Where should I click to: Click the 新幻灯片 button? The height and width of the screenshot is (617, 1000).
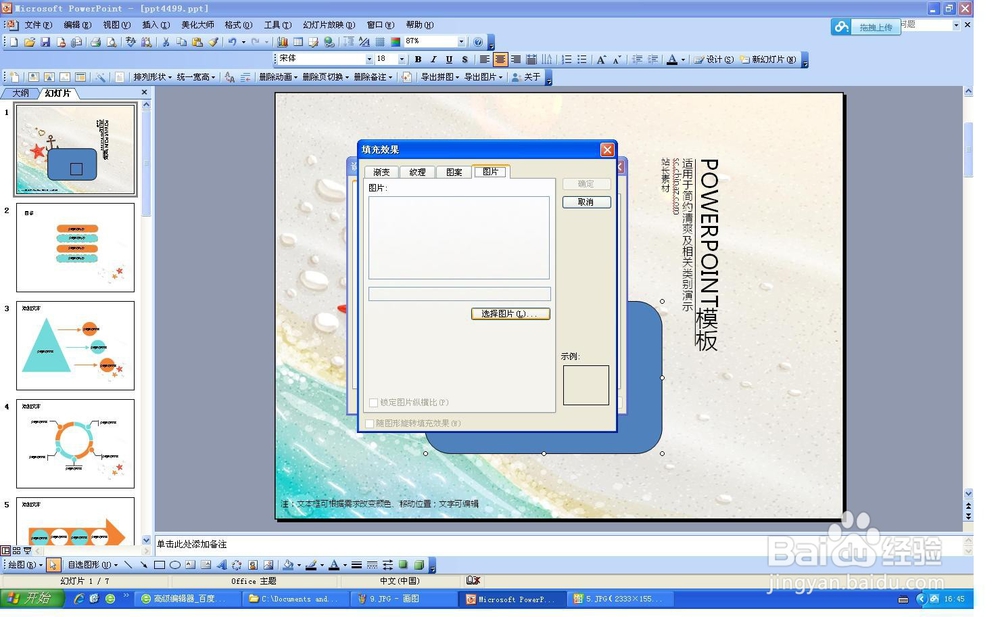768,59
